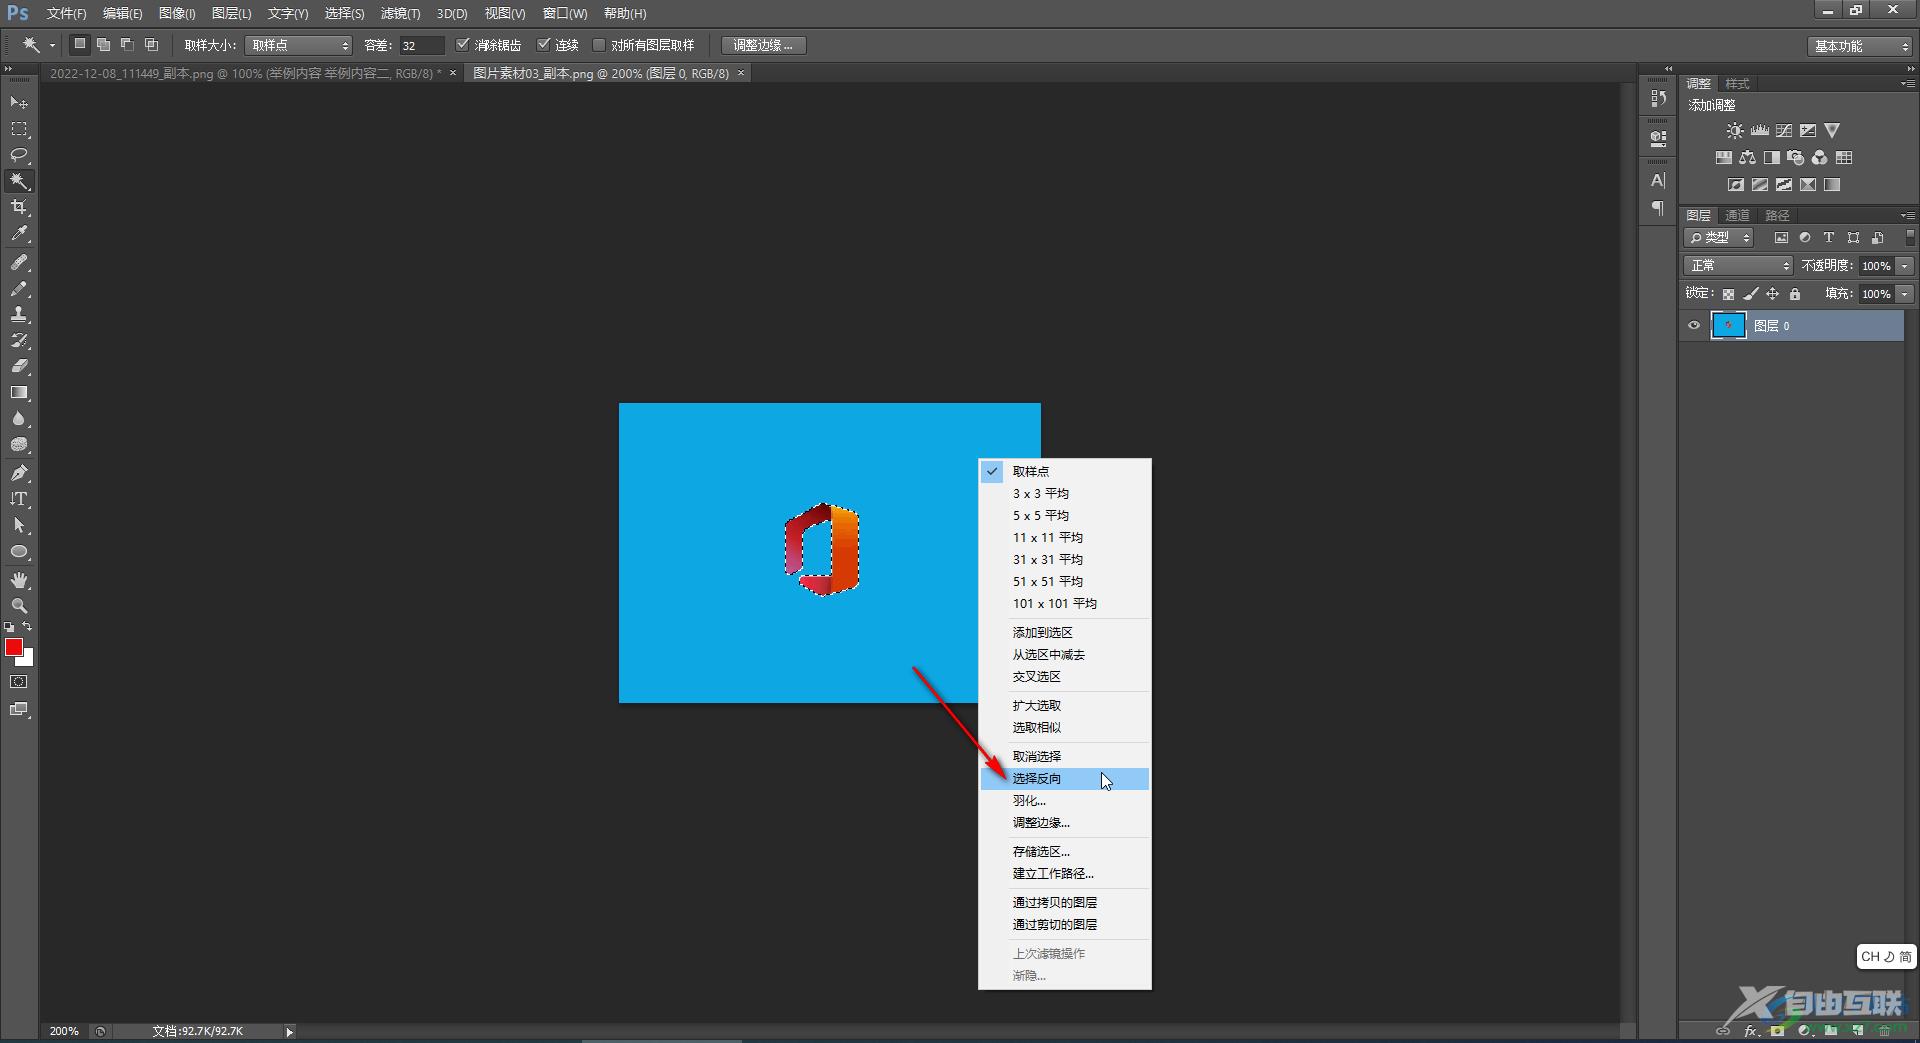Open the blend mode 正常 dropdown
Screen dimensions: 1920x1043
tap(1738, 266)
